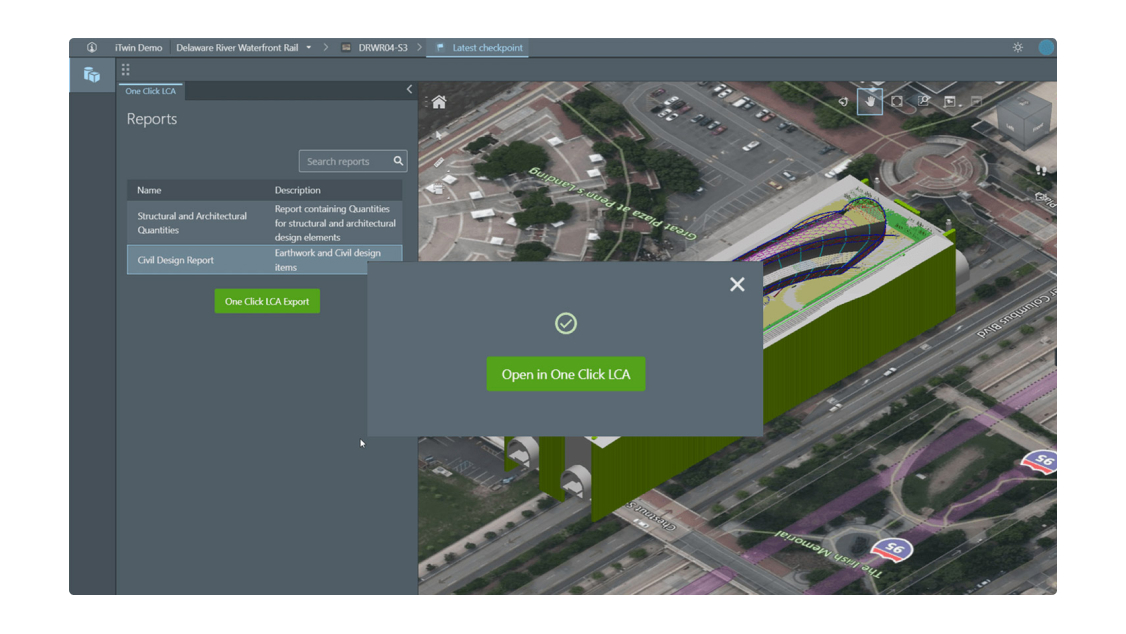Click the Structural report description text
1126x634 pixels.
point(335,223)
